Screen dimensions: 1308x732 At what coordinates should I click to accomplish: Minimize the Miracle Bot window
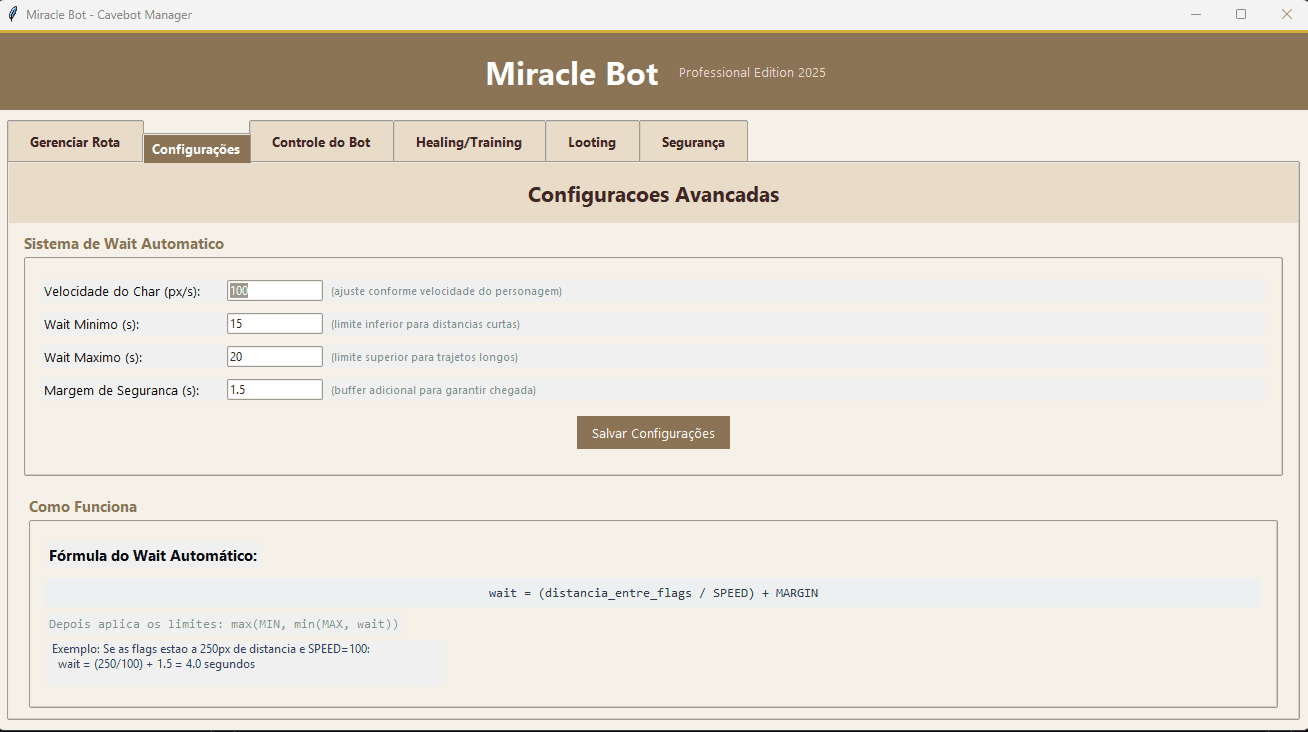coord(1196,14)
